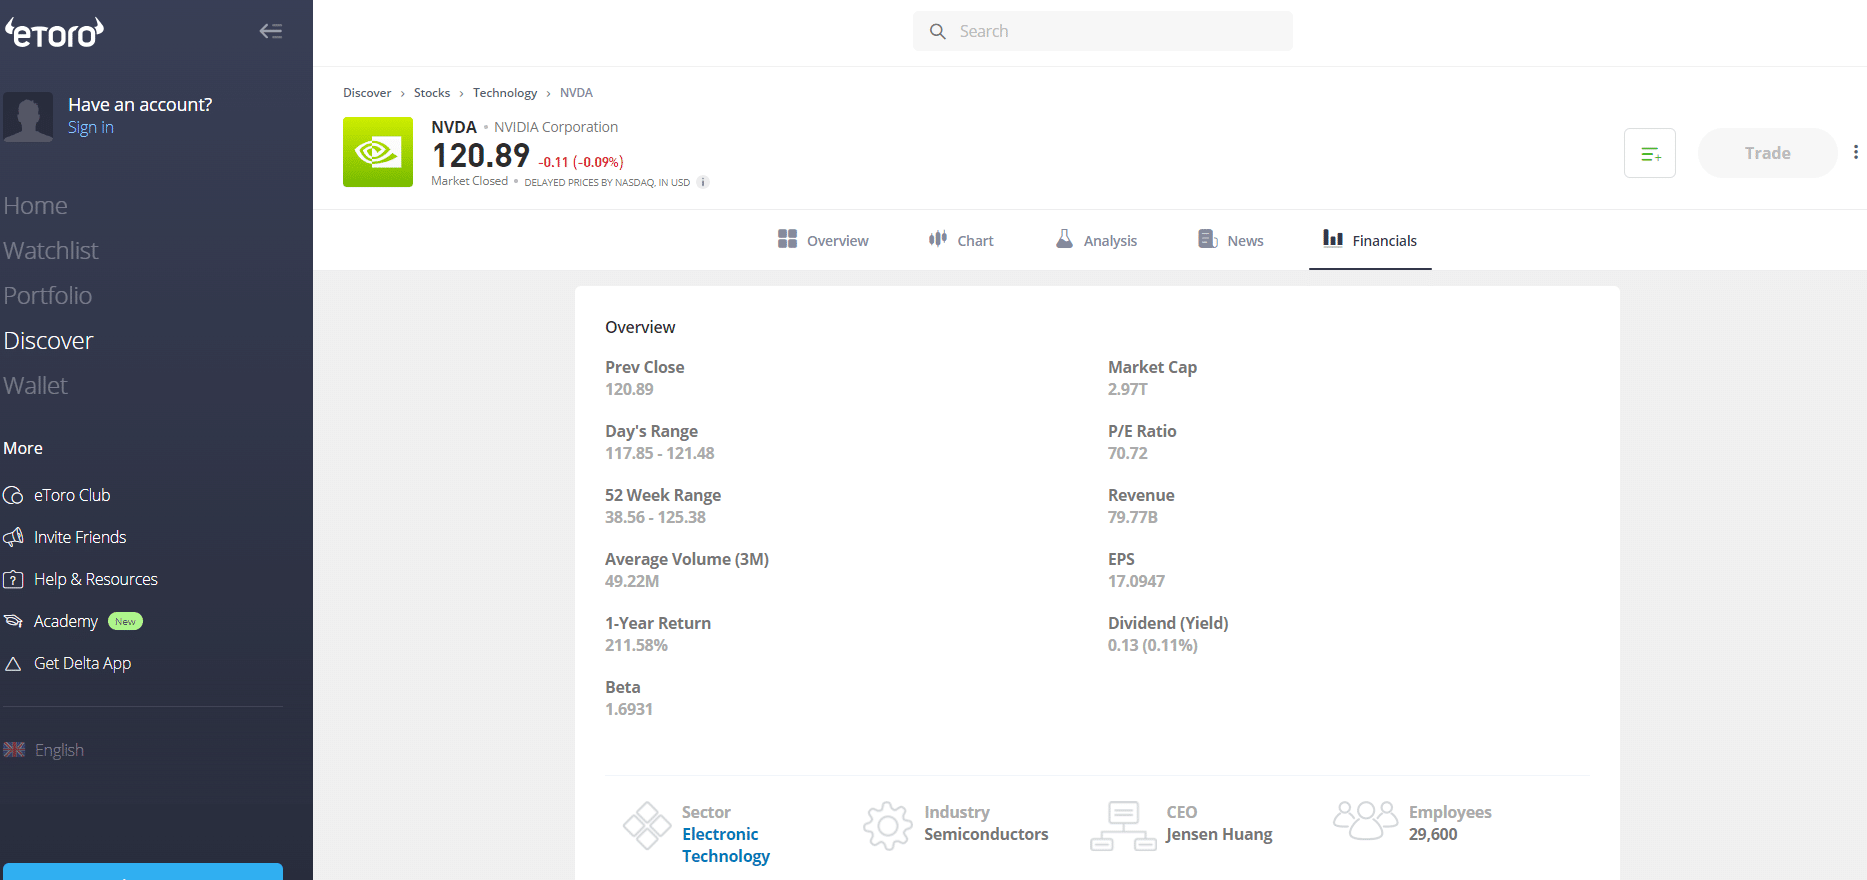The image size is (1867, 880).
Task: Click NVDA breadcrumb
Action: [576, 93]
